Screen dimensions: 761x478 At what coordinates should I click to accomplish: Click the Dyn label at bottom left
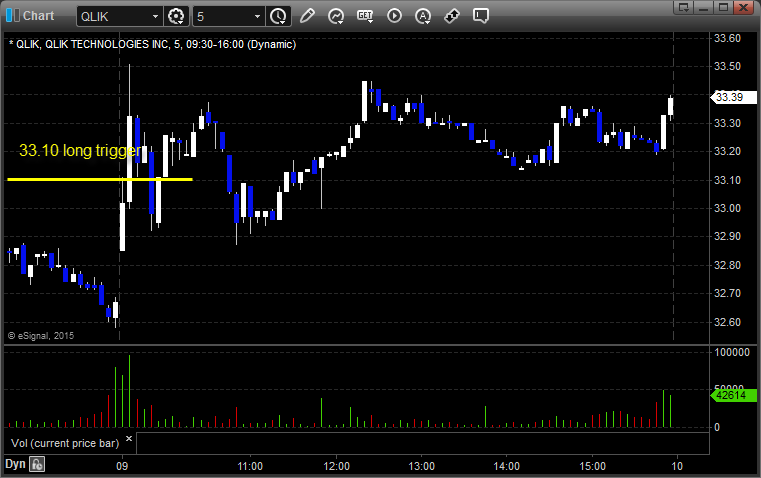15,464
